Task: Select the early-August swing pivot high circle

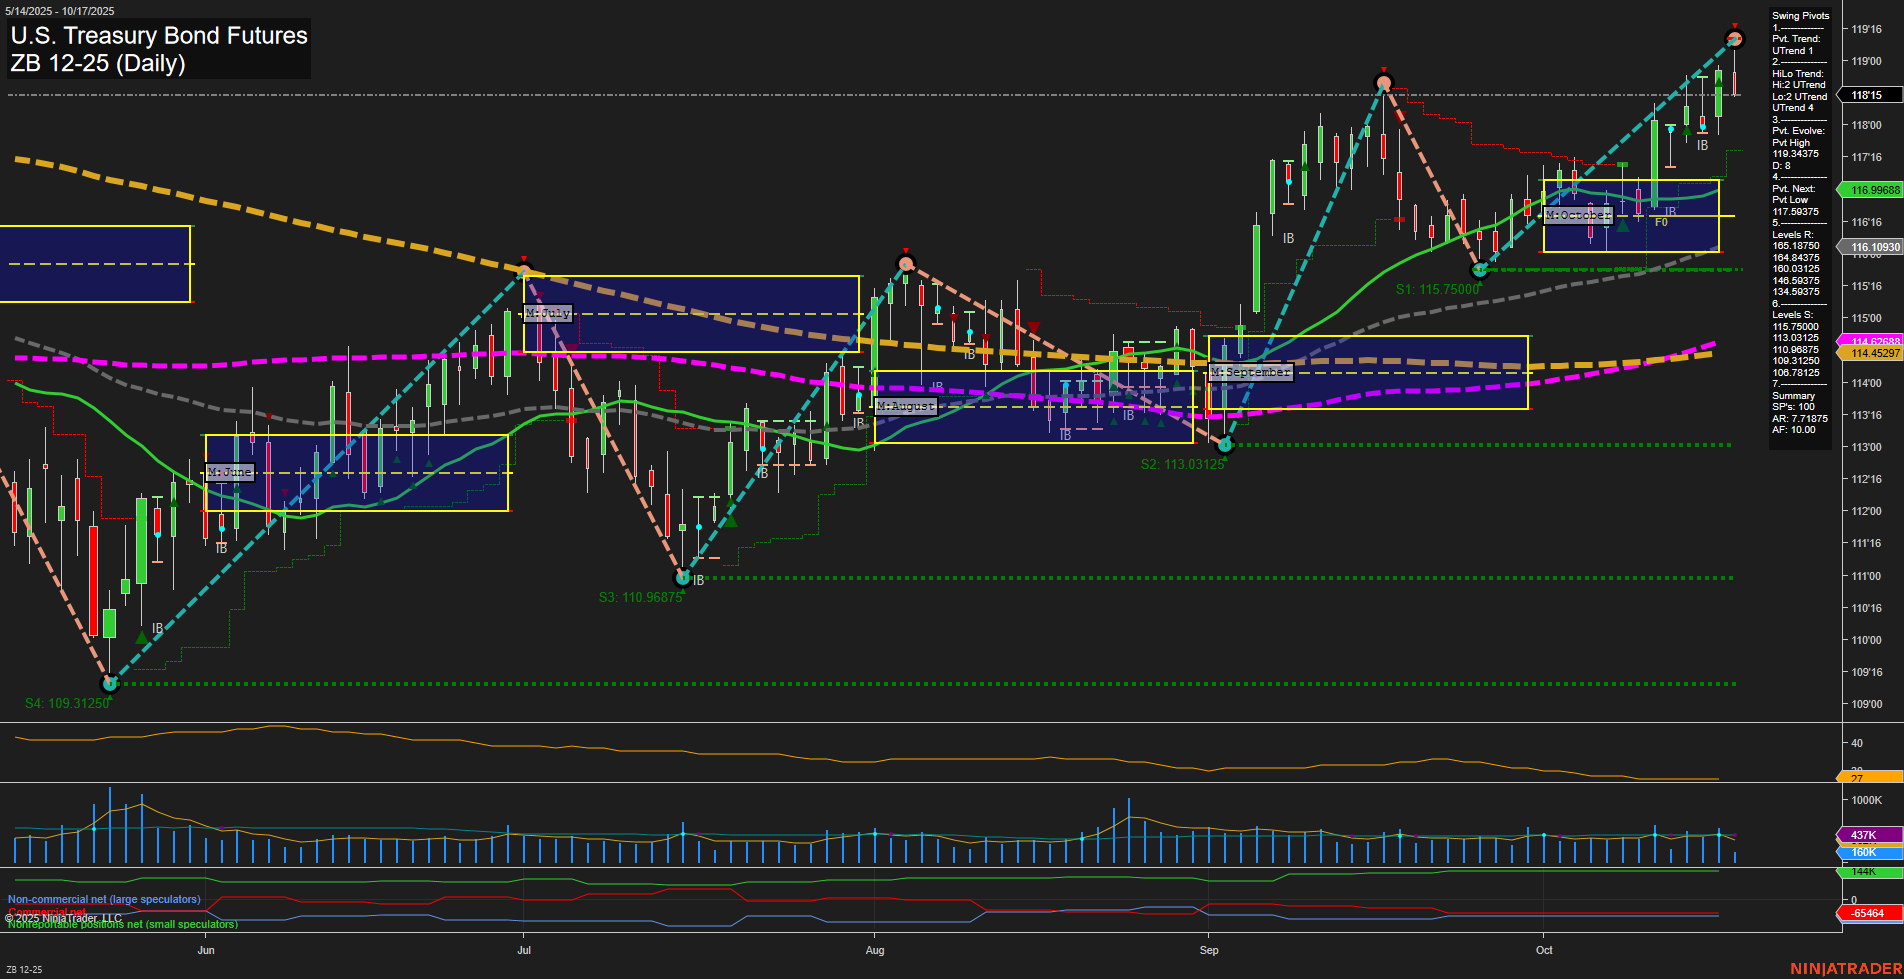Action: (x=905, y=264)
